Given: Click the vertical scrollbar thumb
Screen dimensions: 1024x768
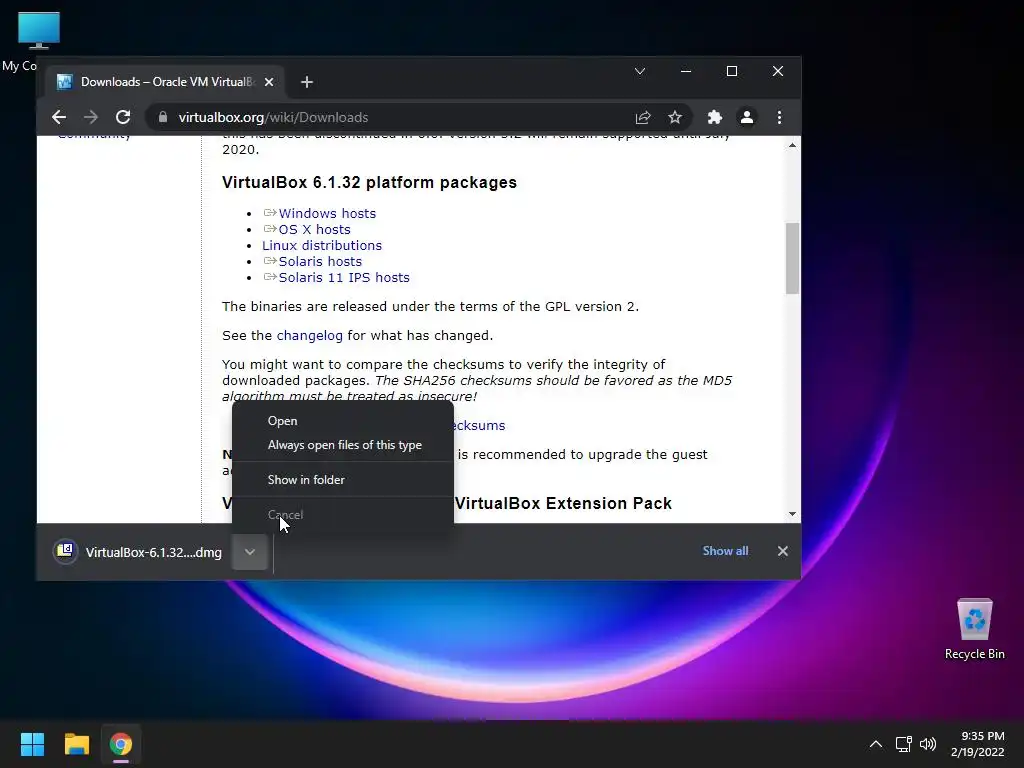Looking at the screenshot, I should tap(792, 259).
